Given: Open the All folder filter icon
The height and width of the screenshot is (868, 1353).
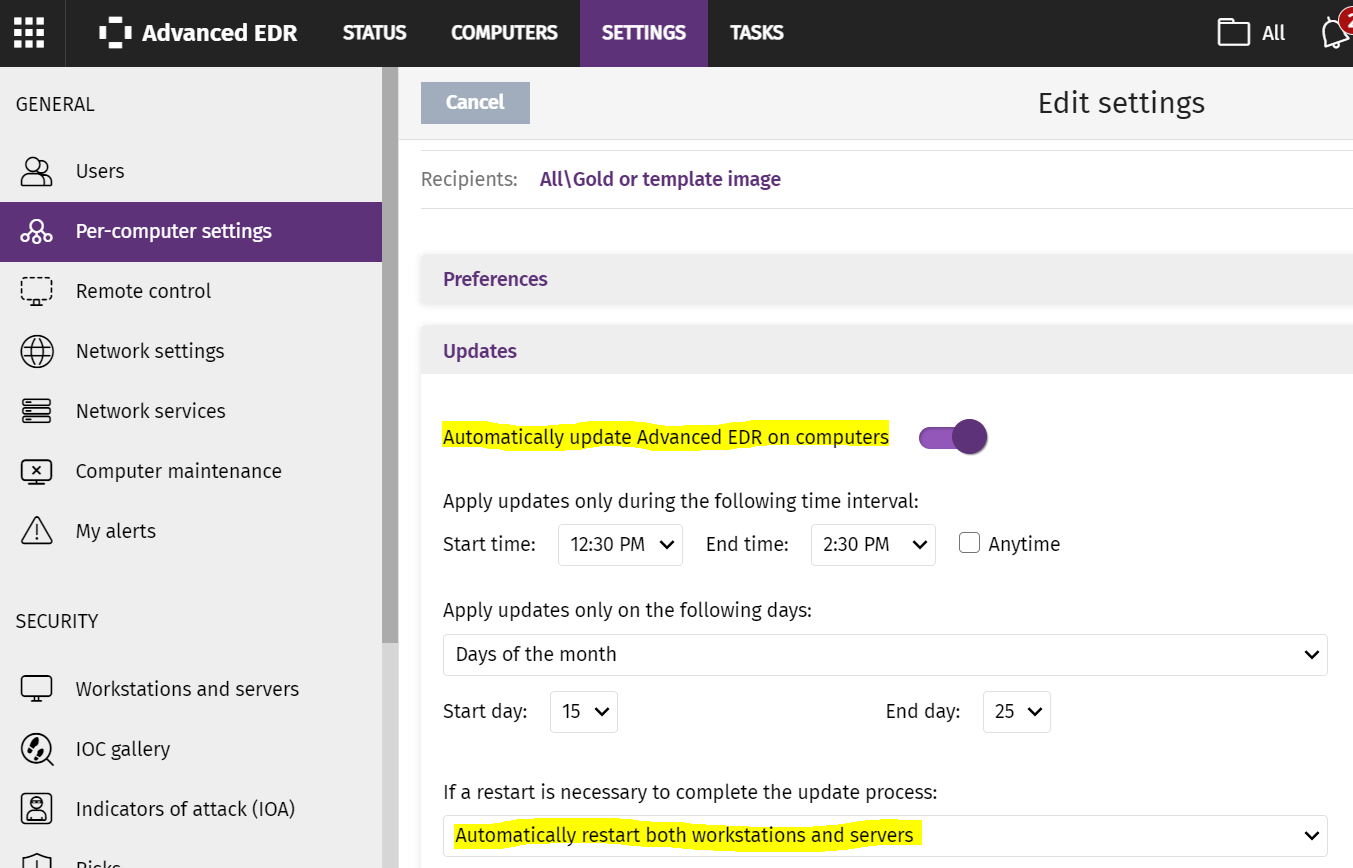Looking at the screenshot, I should click(x=1233, y=32).
